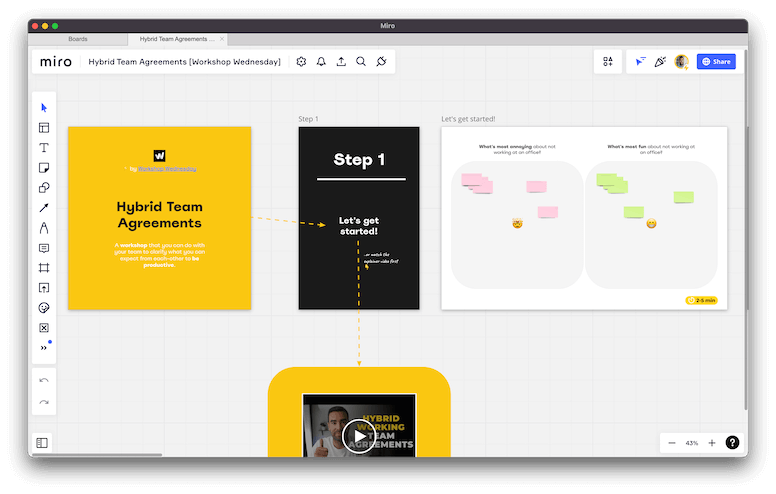Select the Text tool in toolbar
776x494 pixels.
click(x=44, y=147)
